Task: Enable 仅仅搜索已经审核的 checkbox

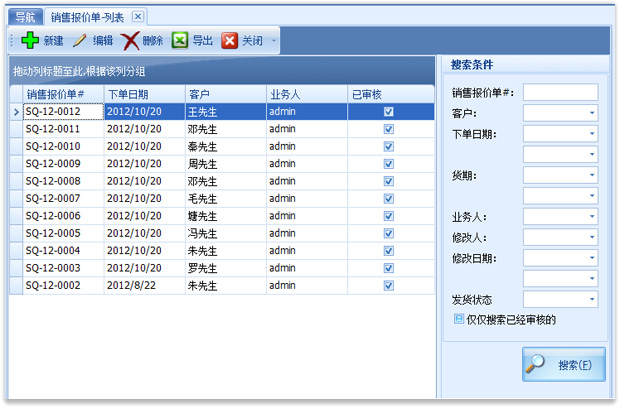Action: coord(459,320)
